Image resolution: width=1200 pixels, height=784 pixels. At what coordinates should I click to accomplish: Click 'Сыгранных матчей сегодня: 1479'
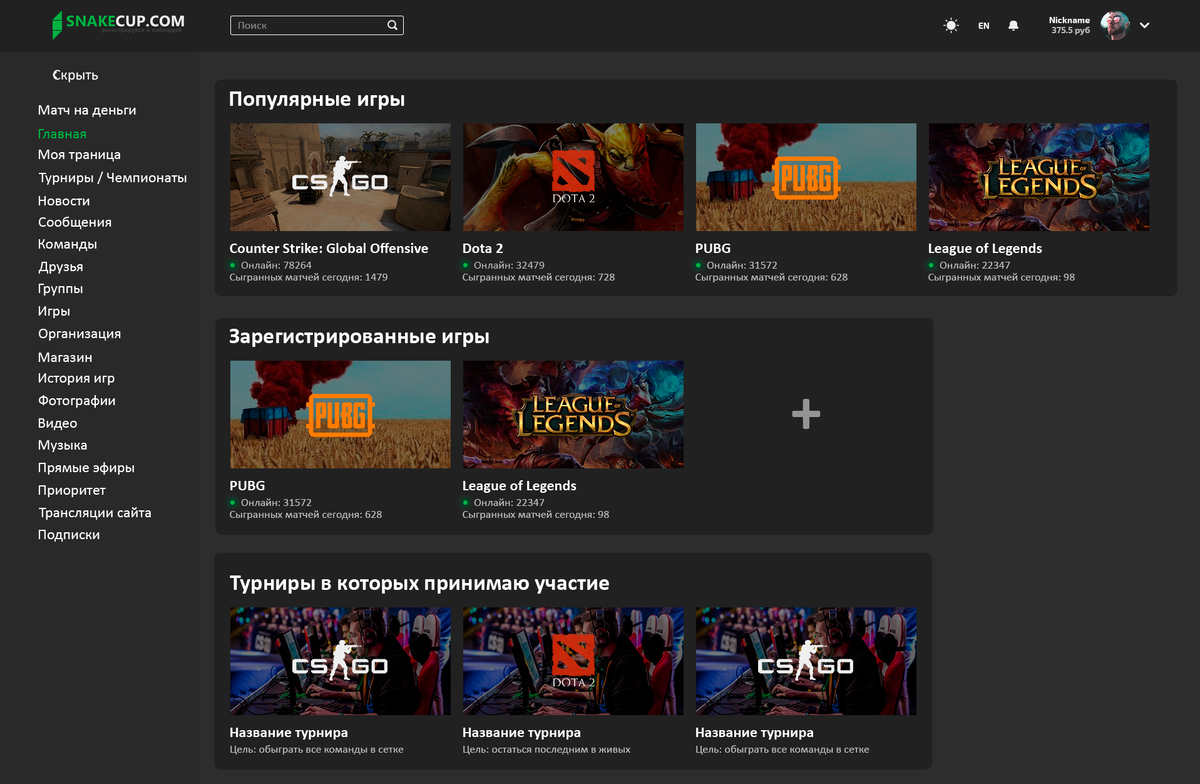(x=308, y=277)
